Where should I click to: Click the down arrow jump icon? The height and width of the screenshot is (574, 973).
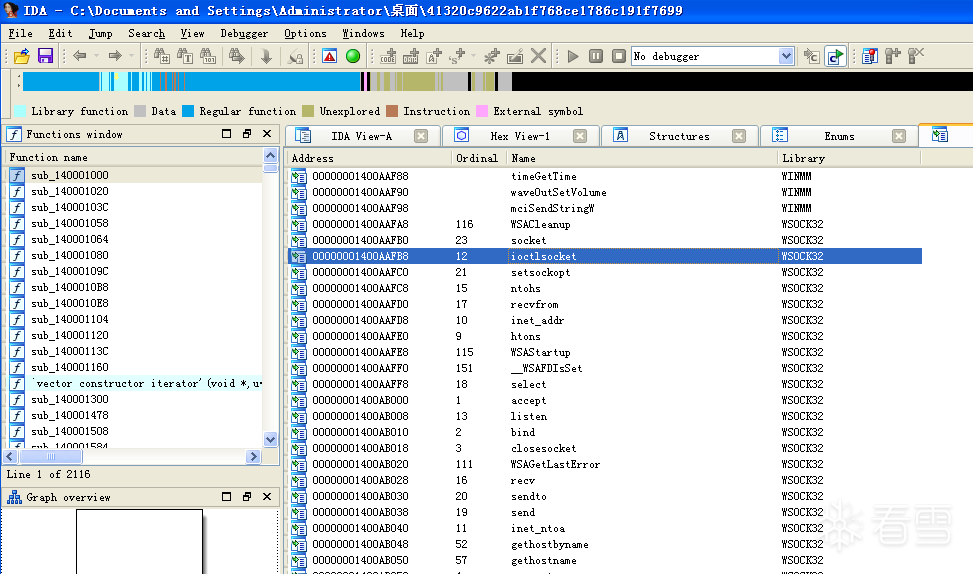[x=266, y=56]
